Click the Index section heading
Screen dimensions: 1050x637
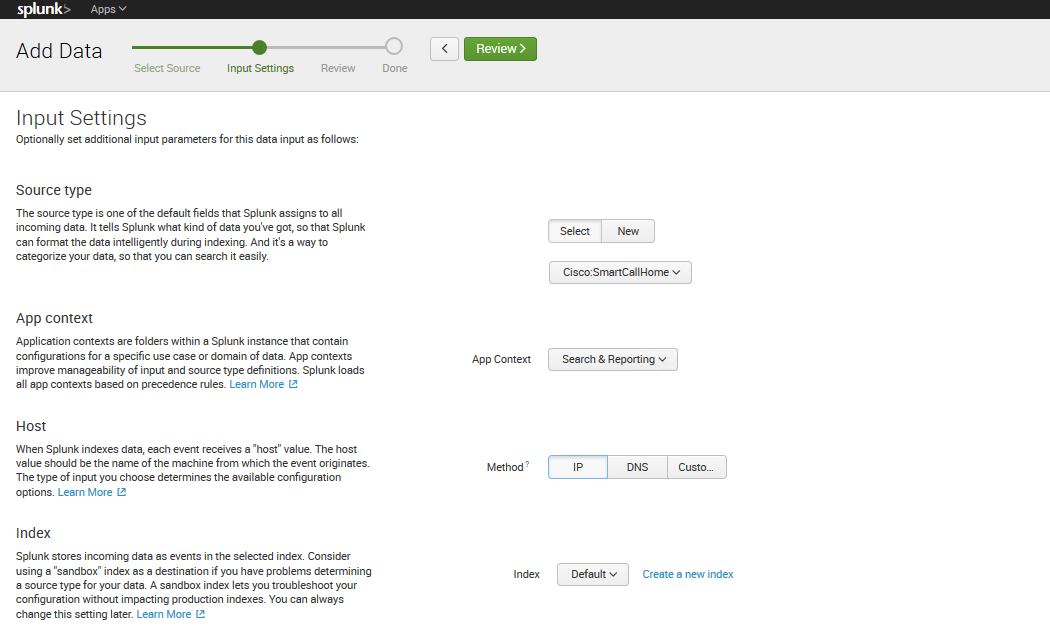coord(33,533)
